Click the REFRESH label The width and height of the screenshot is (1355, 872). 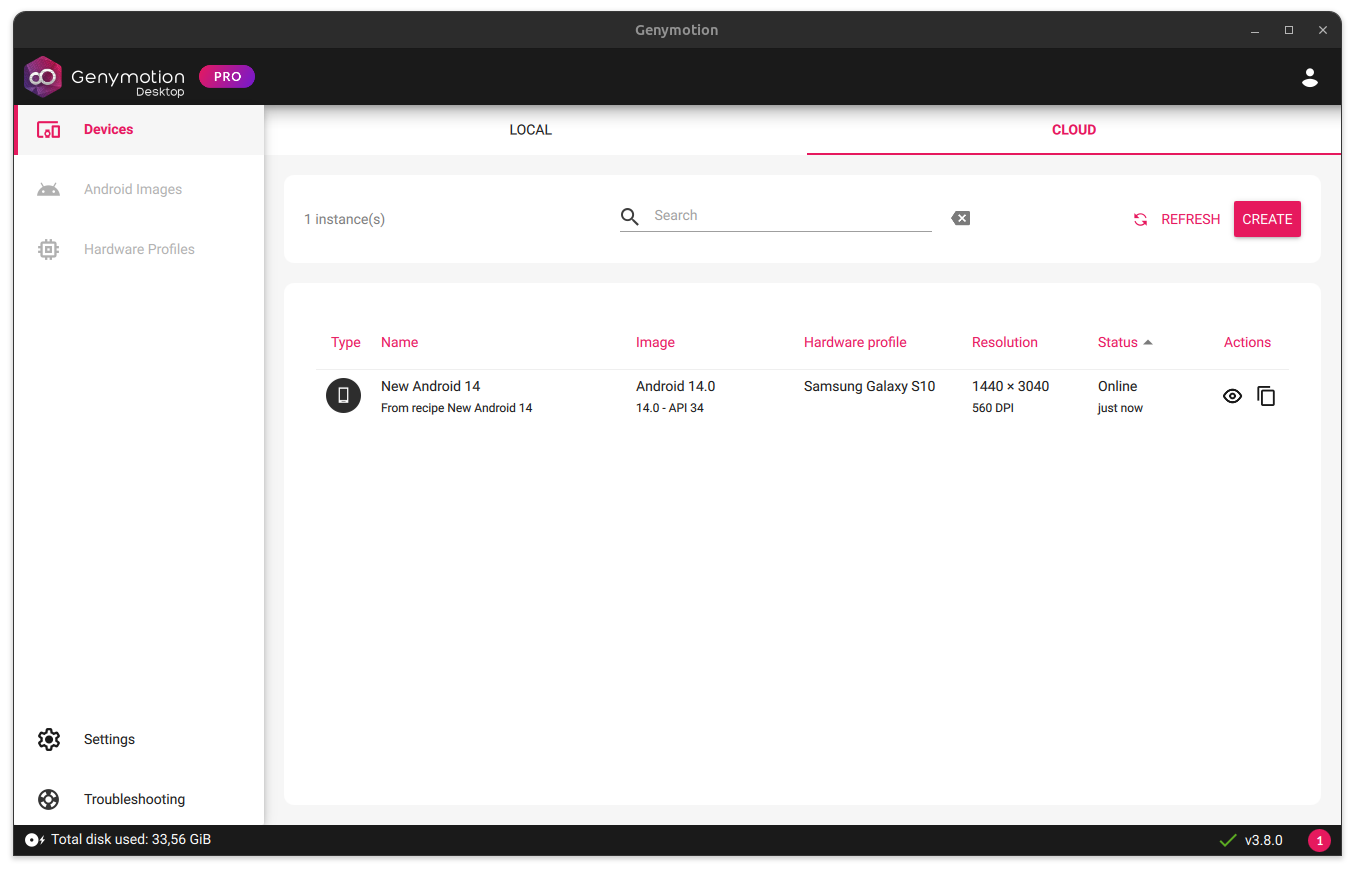(x=1190, y=219)
